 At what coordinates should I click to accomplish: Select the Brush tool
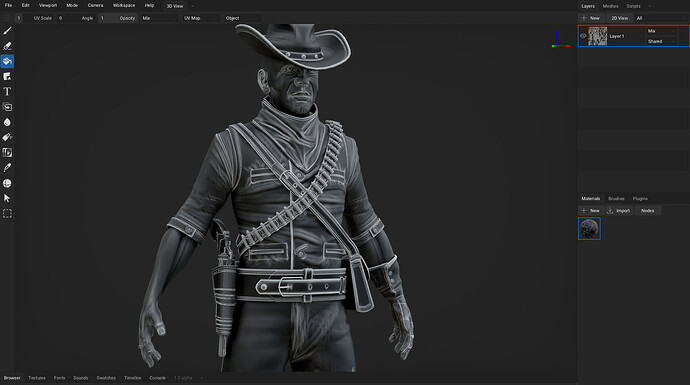7,31
